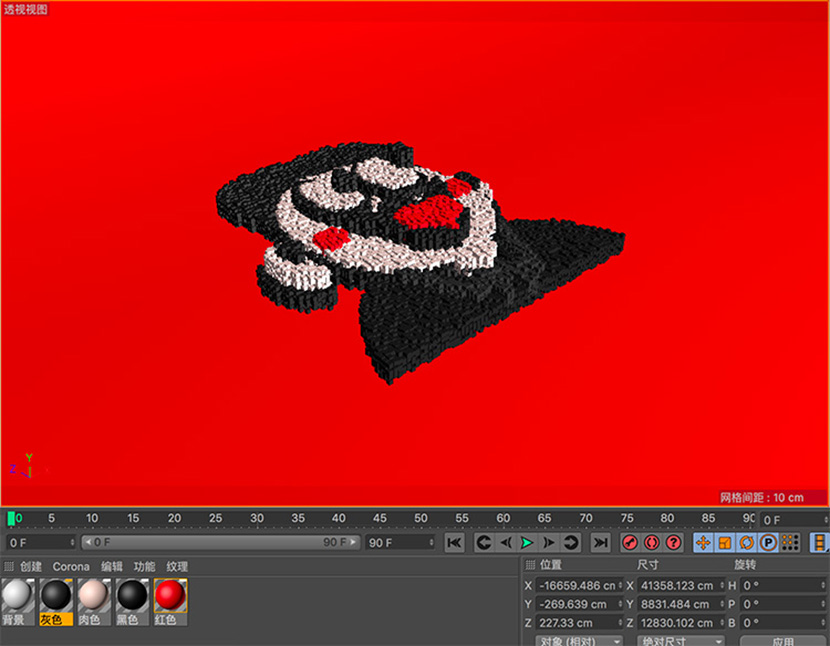Click material manager grip handle icon
Viewport: 830px width, 646px height.
8,567
